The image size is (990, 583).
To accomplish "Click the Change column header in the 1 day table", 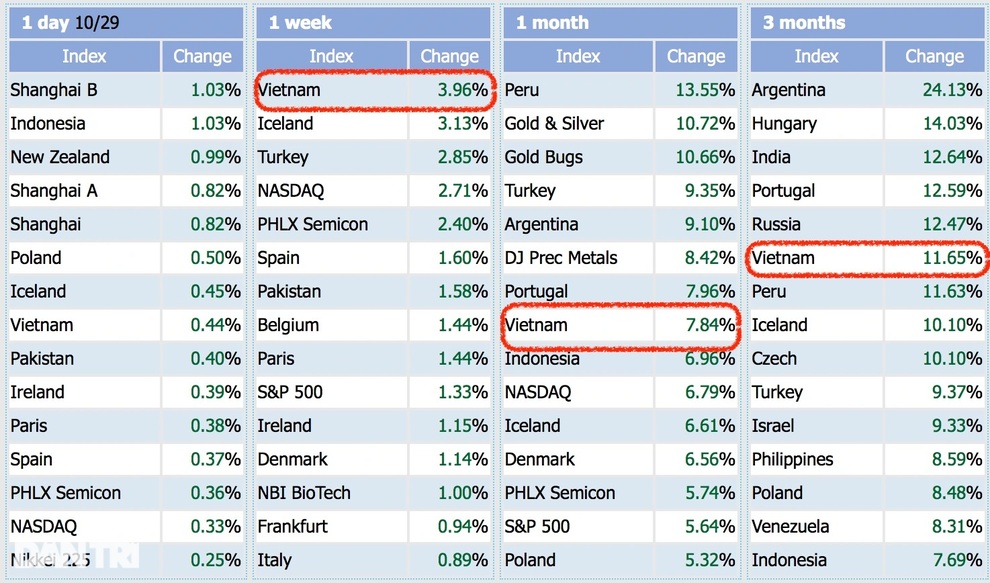I will (202, 56).
